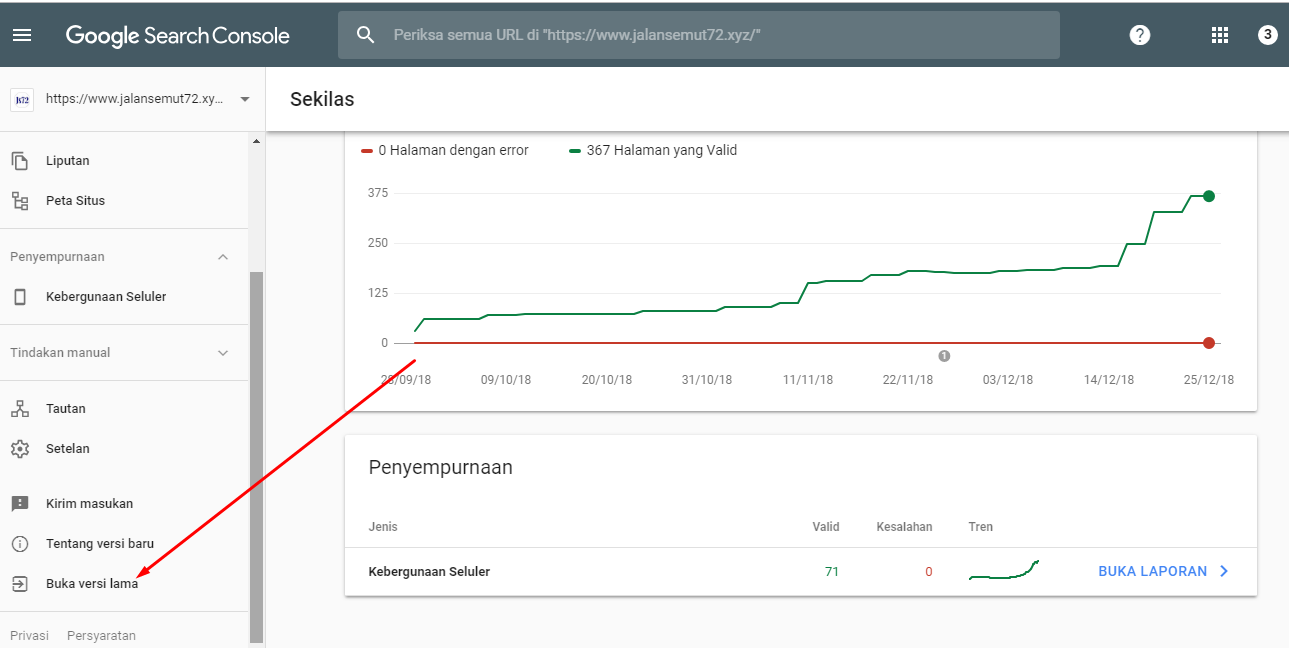Click the Tren column header
The image size is (1289, 648).
point(981,527)
